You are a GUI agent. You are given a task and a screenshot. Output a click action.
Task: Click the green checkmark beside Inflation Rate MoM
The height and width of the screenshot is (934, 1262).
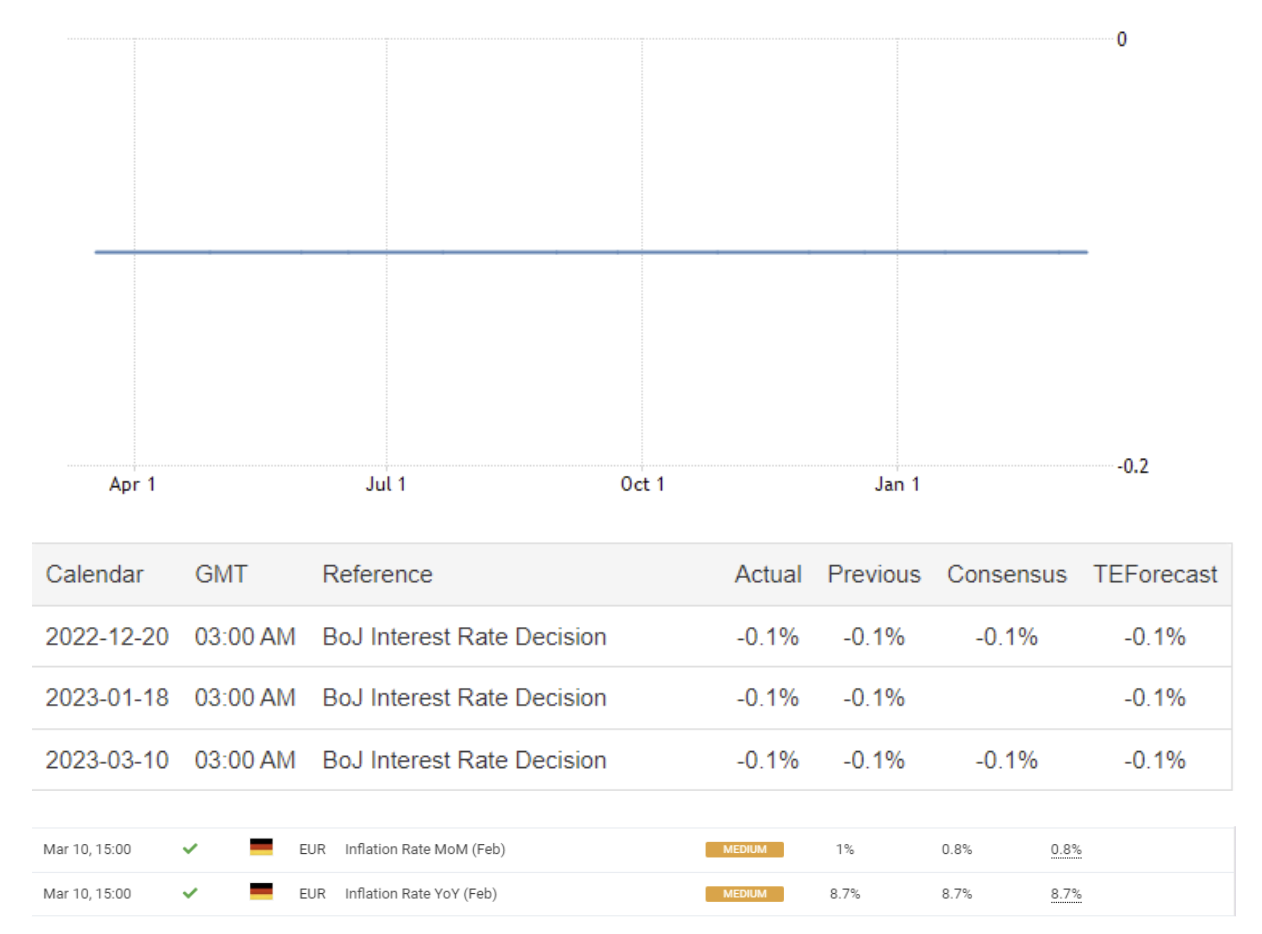point(191,850)
